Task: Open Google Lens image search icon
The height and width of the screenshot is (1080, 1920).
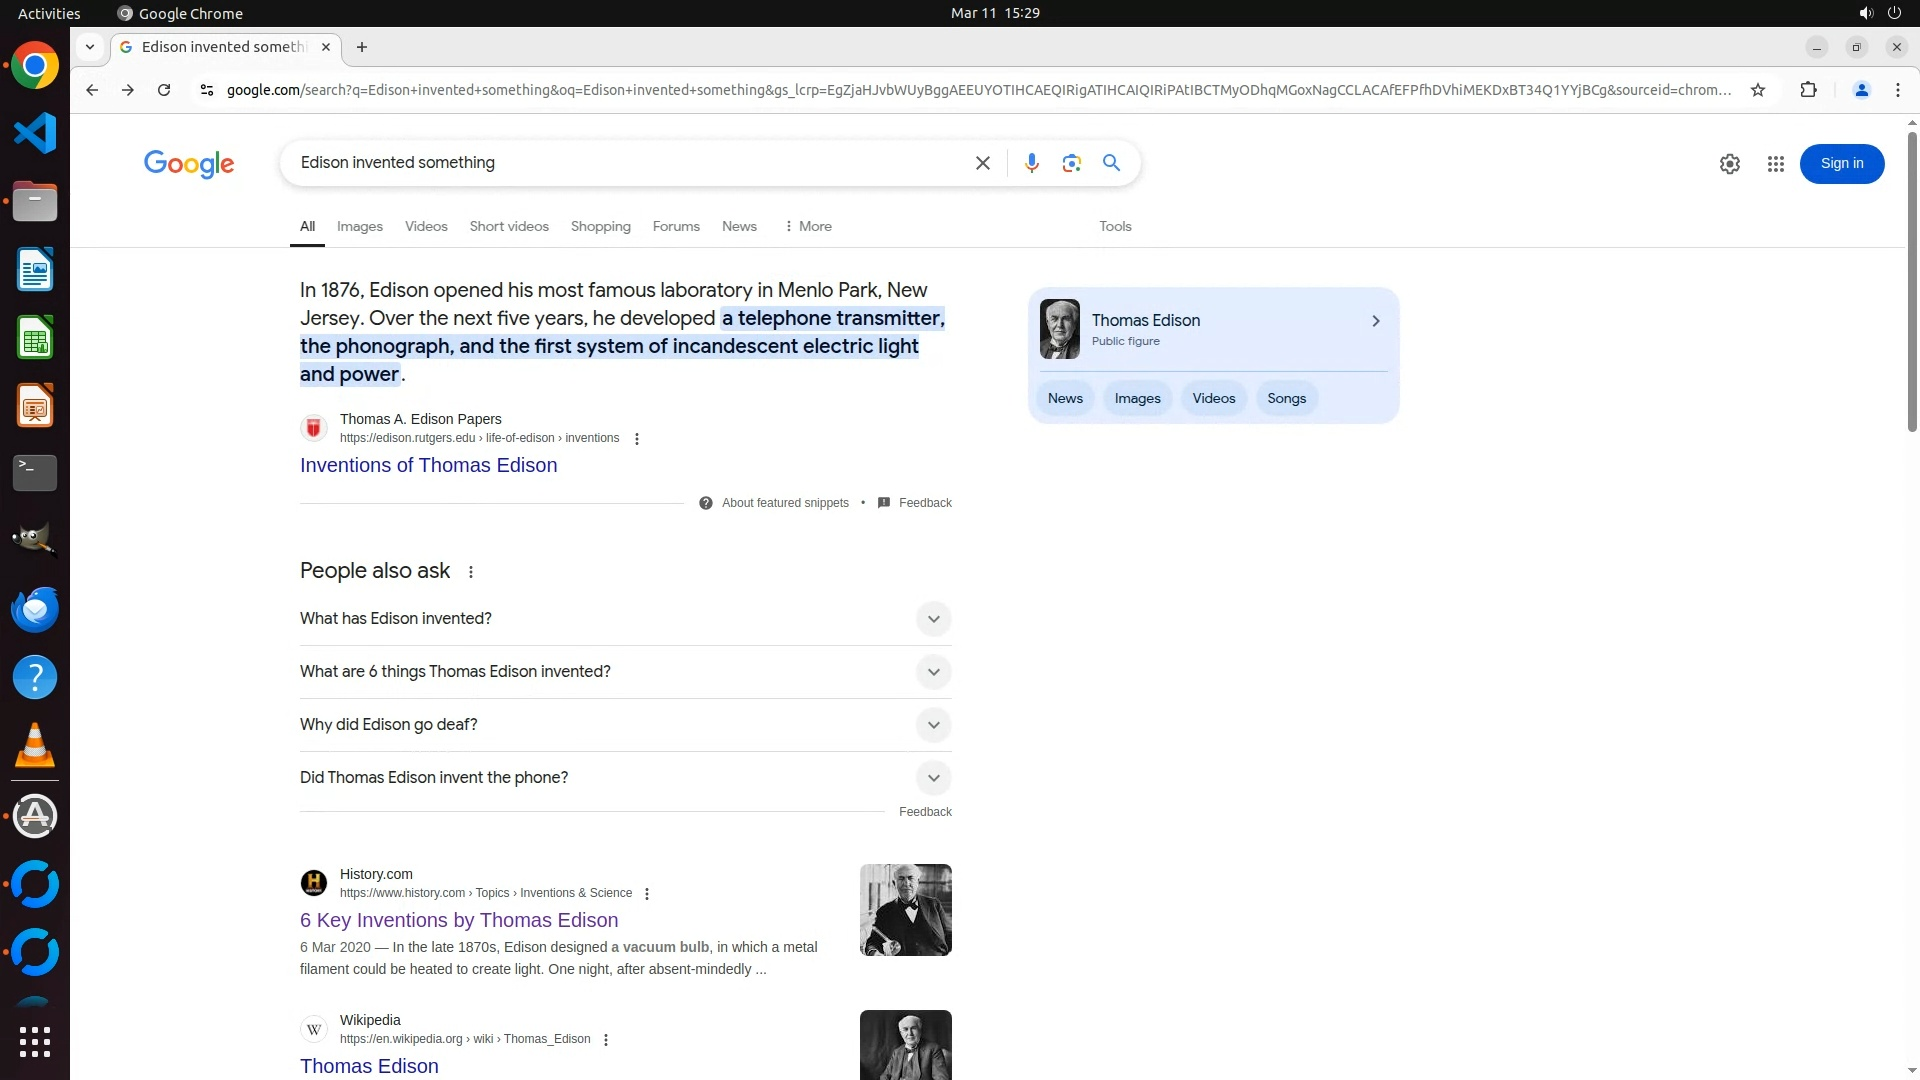Action: tap(1071, 163)
